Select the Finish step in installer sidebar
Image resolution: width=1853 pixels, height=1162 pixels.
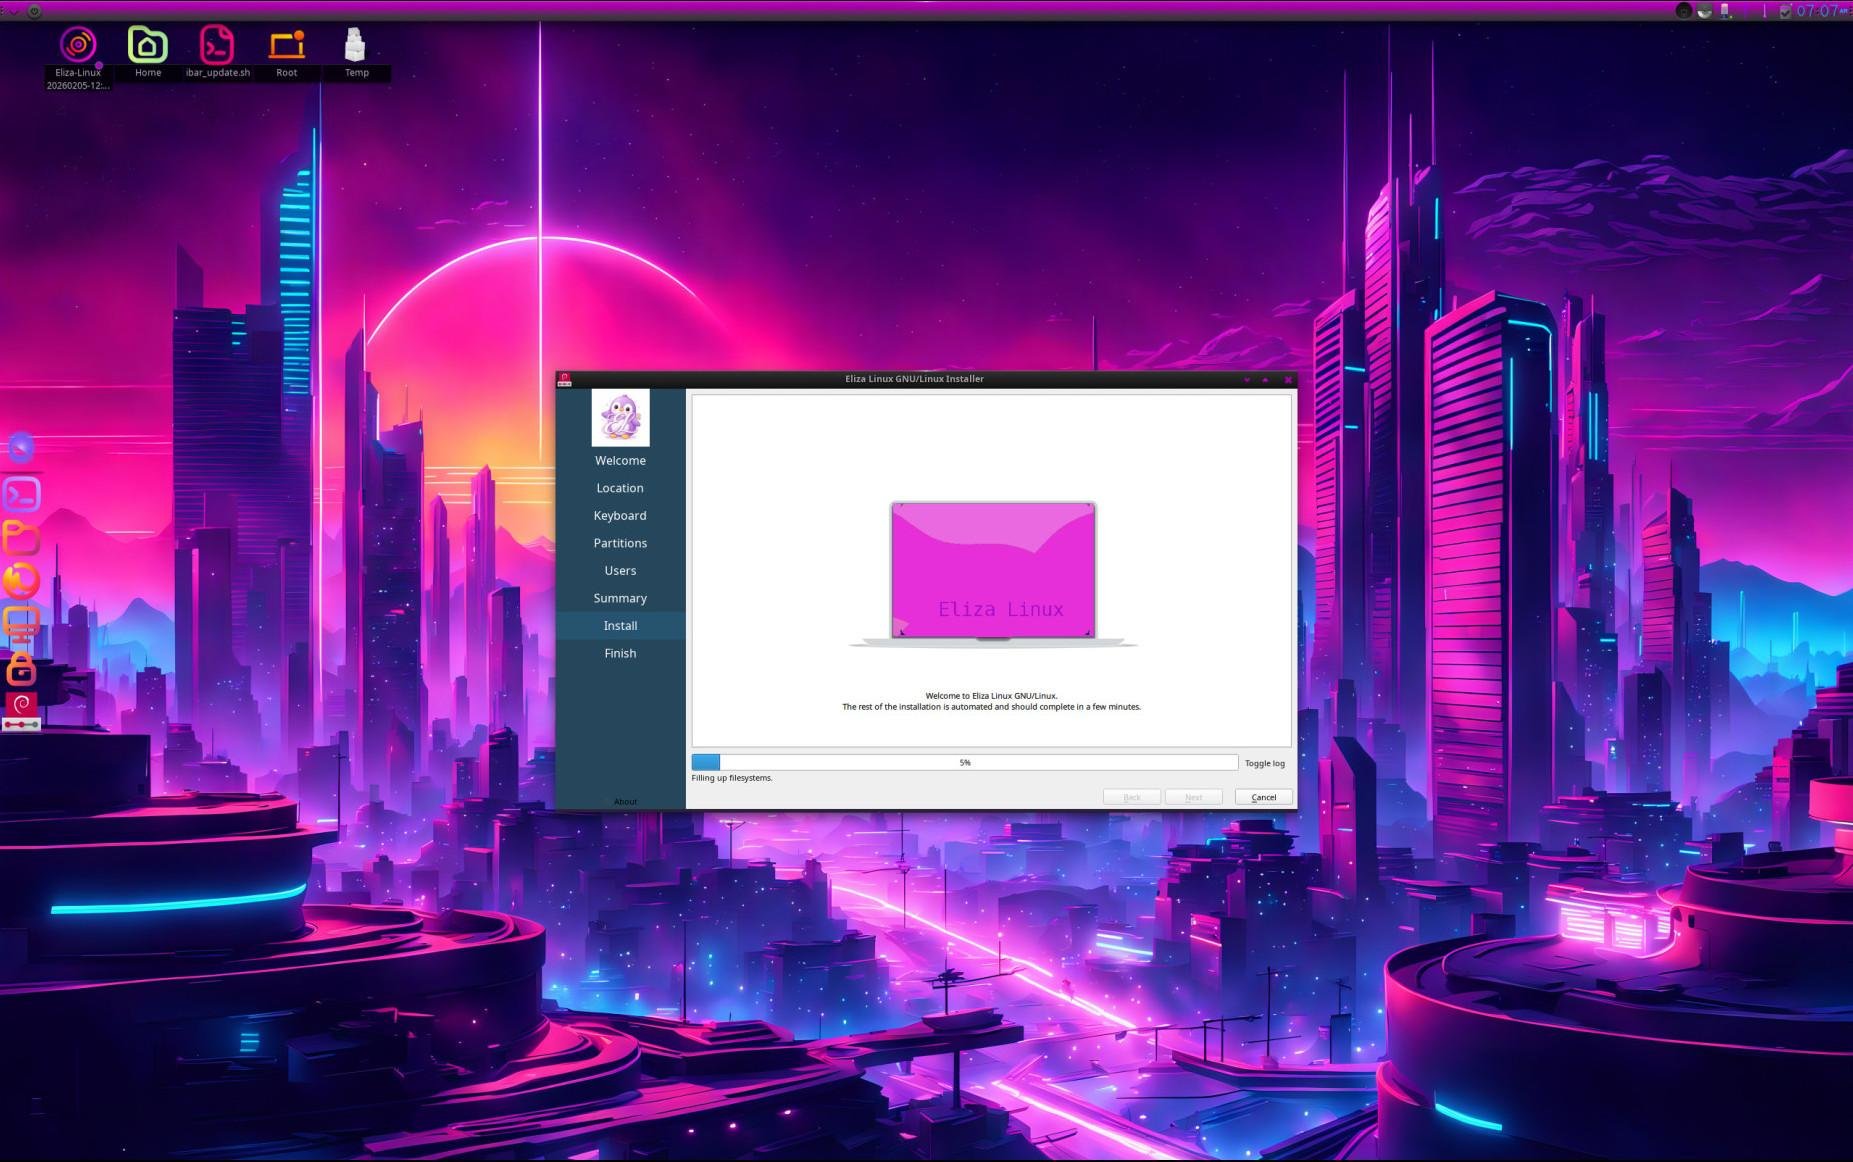(620, 653)
